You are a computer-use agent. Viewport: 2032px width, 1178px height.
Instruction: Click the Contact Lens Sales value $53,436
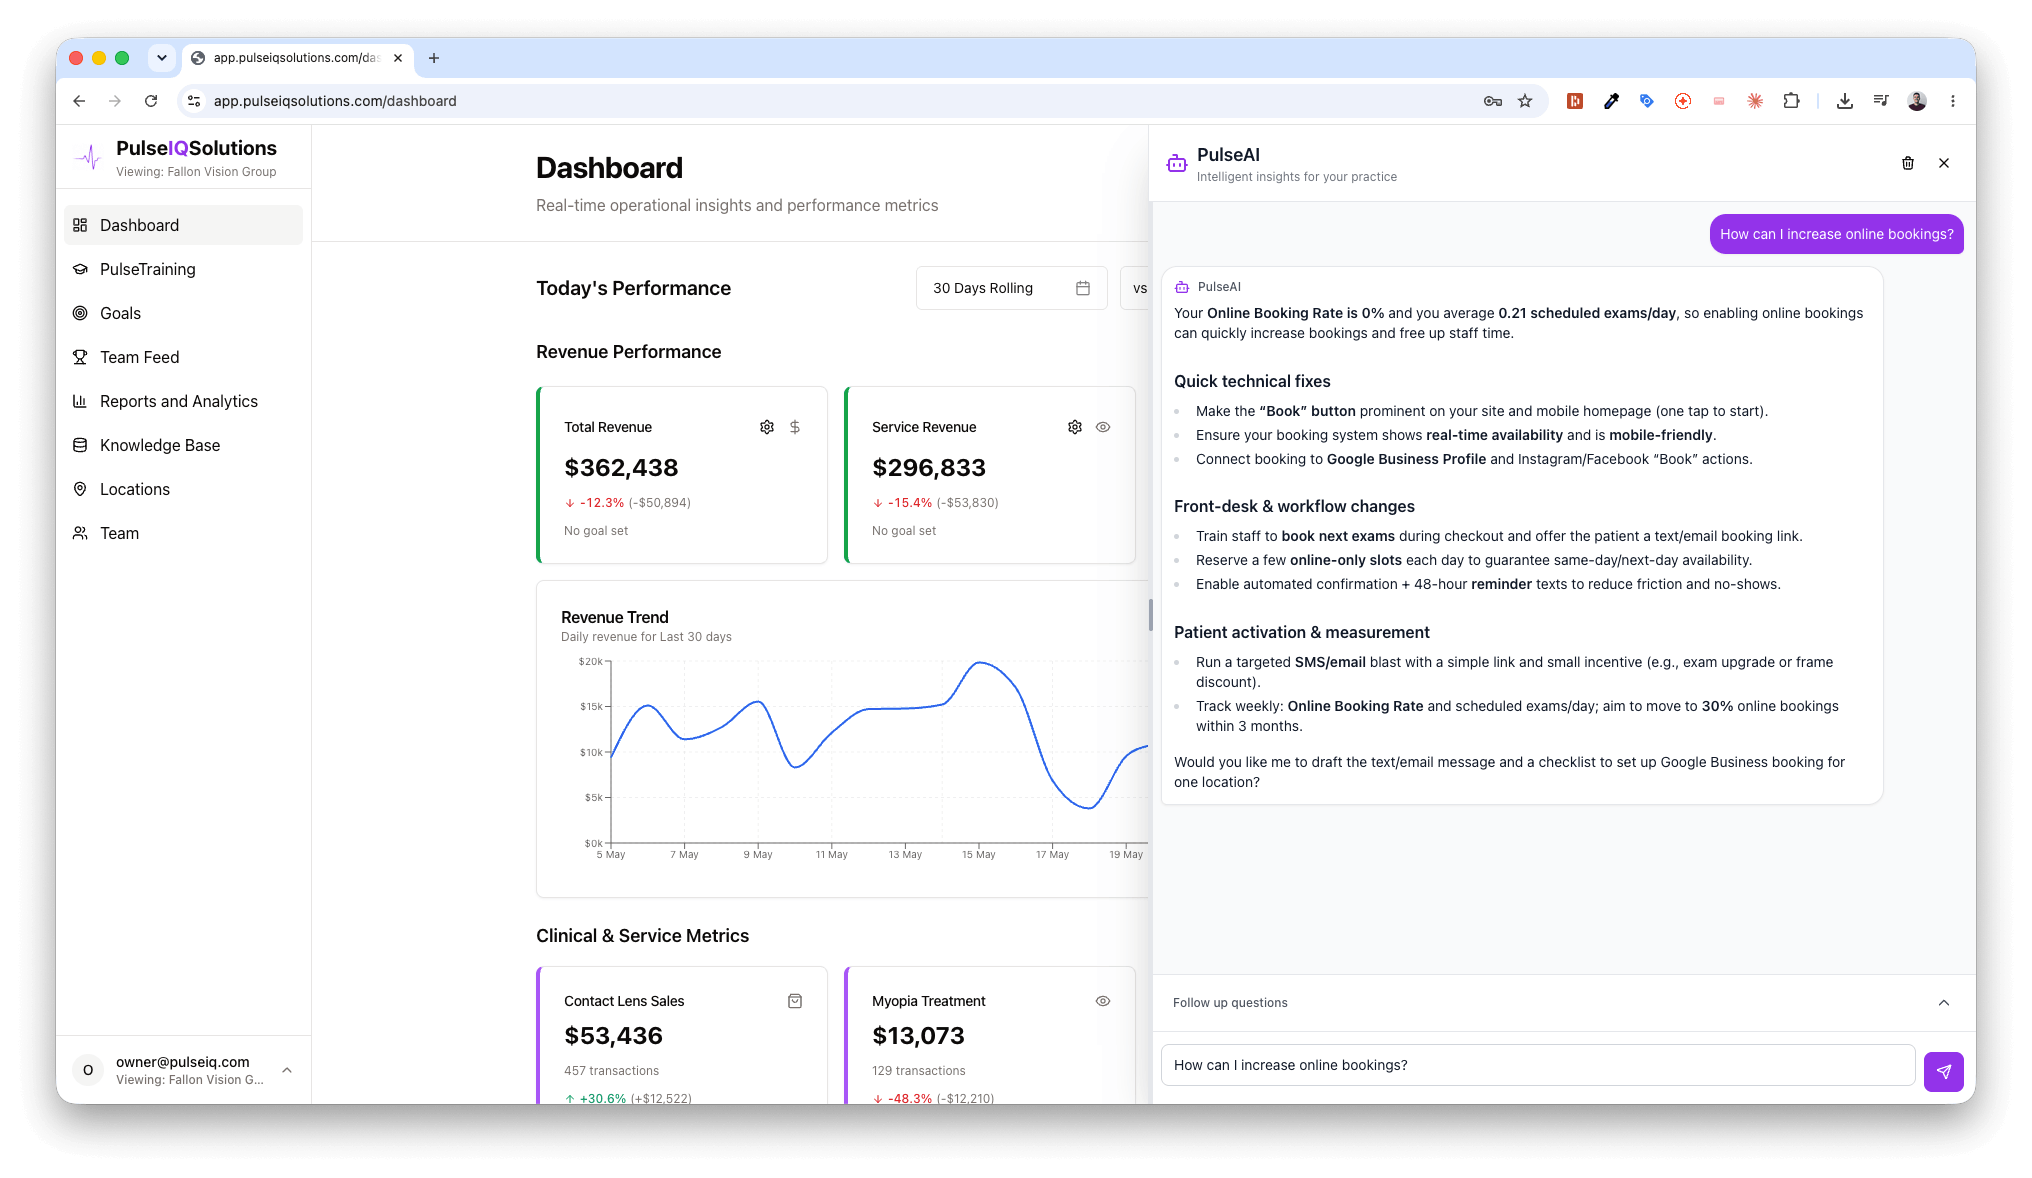(613, 1035)
